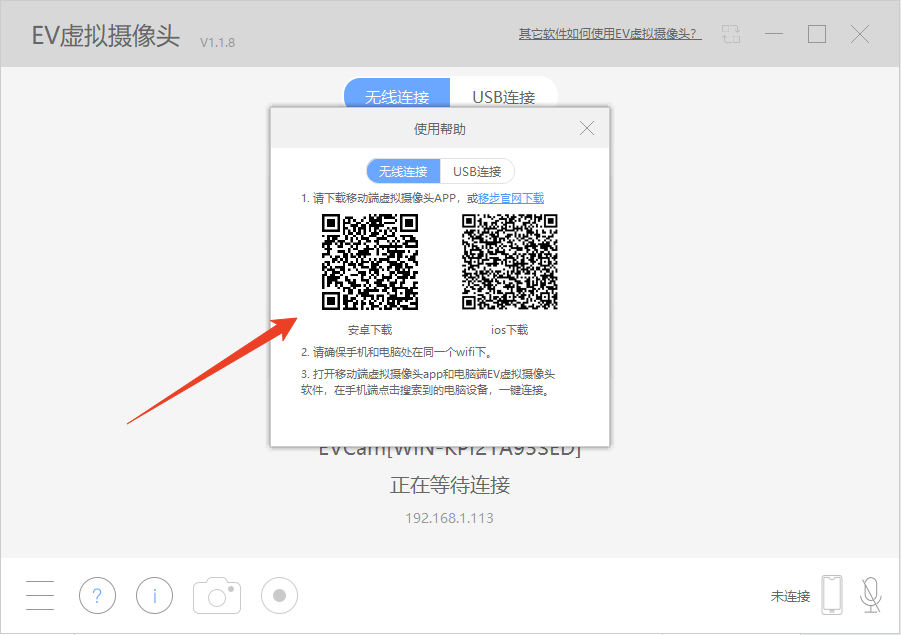Close the 使用帮助 dialog
Image resolution: width=901 pixels, height=635 pixels.
[587, 128]
